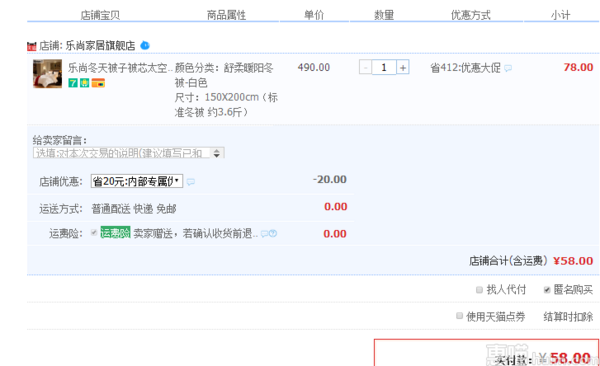
Task: Click the 数量 column header
Action: click(x=384, y=15)
